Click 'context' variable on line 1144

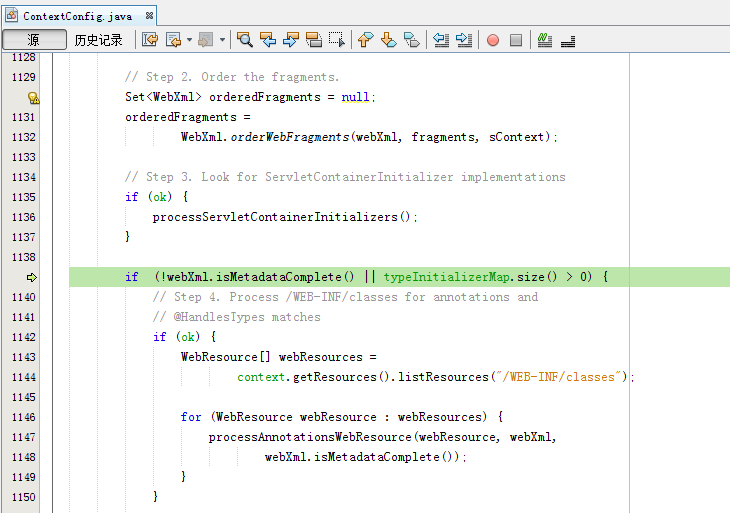(261, 377)
